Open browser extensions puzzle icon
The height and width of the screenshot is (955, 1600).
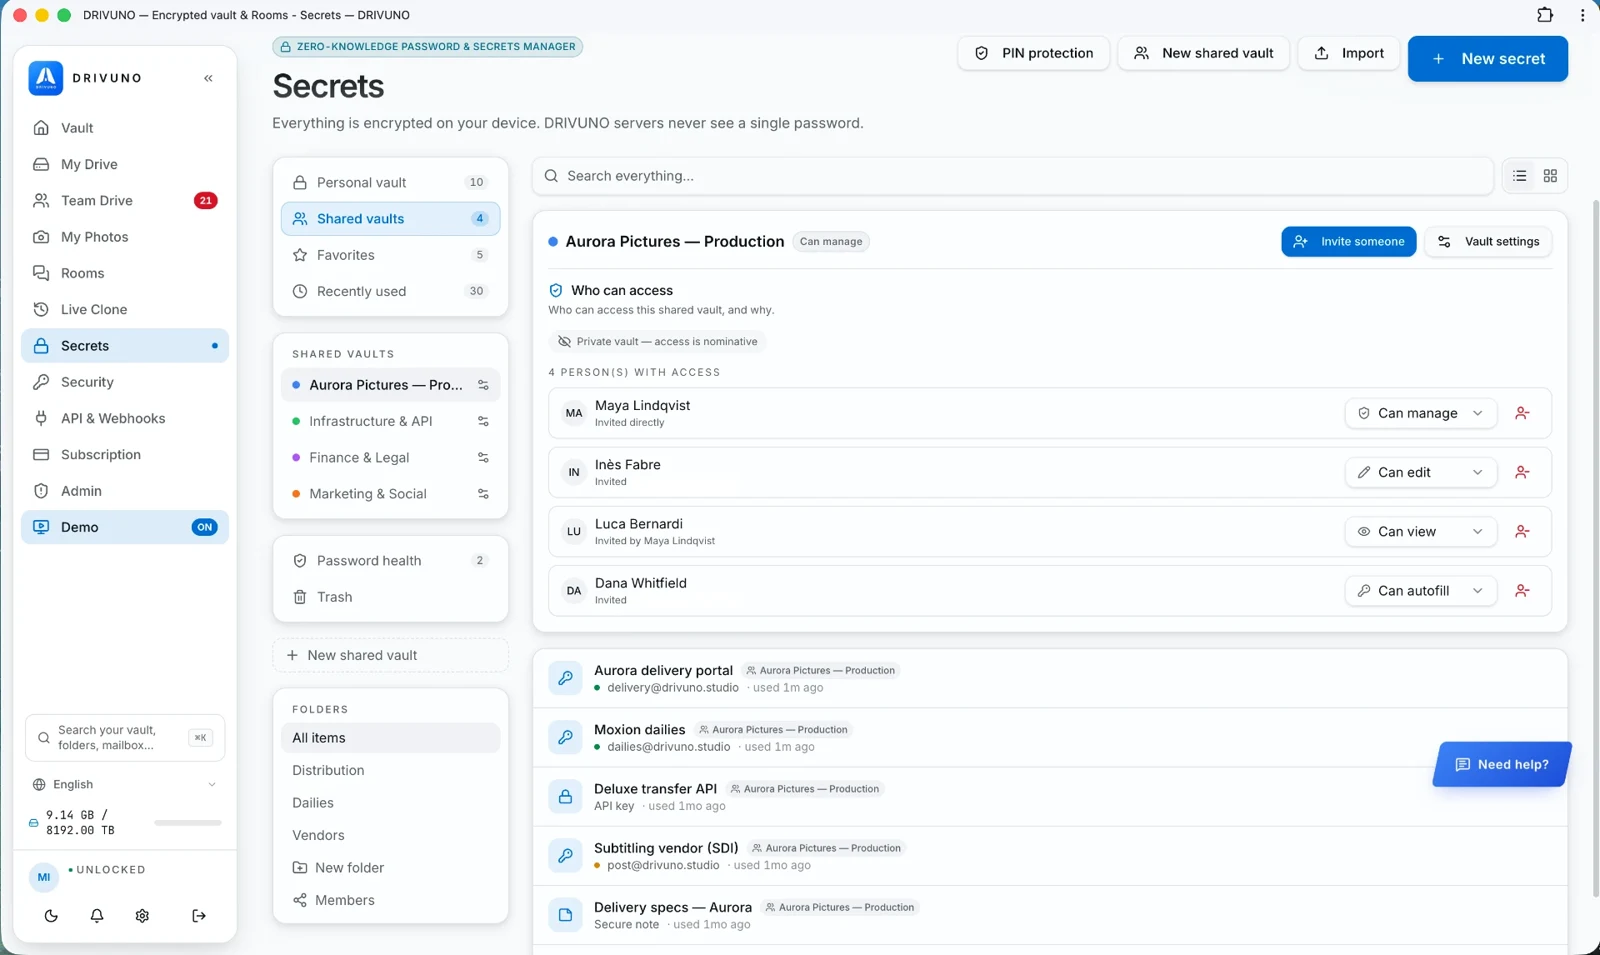click(x=1545, y=15)
